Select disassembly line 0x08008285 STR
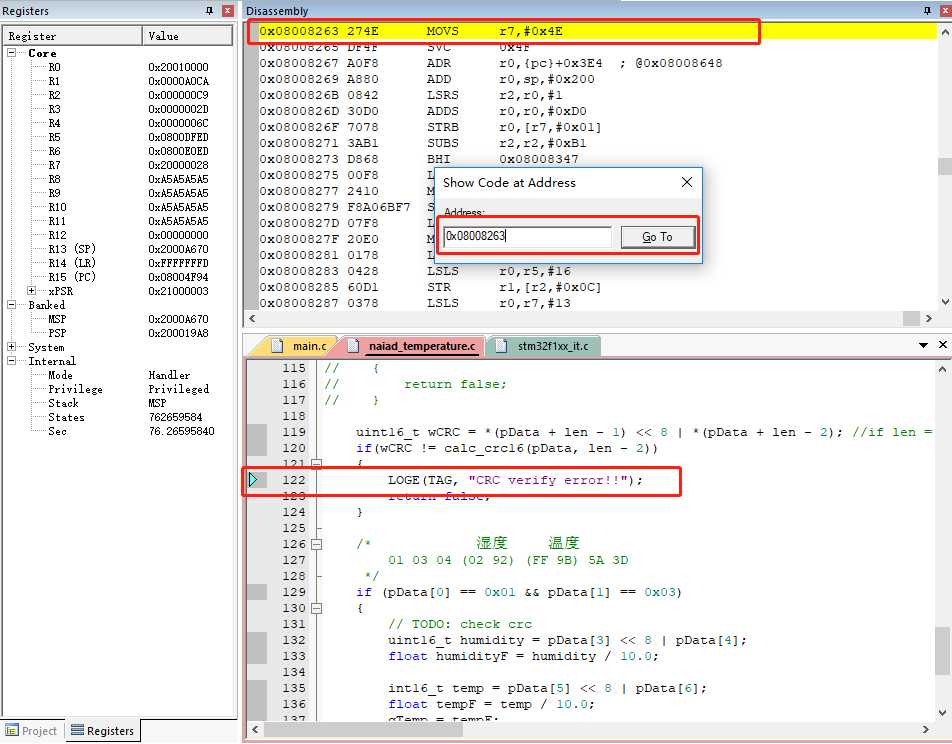Viewport: 952px width, 744px height. coord(597,287)
